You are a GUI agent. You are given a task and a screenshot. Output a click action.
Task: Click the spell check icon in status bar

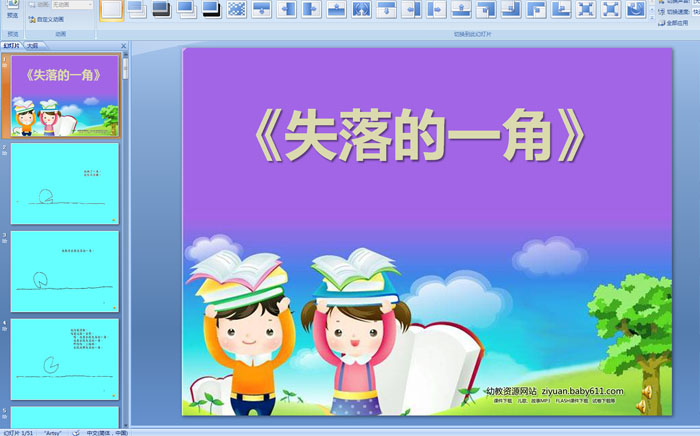point(76,432)
